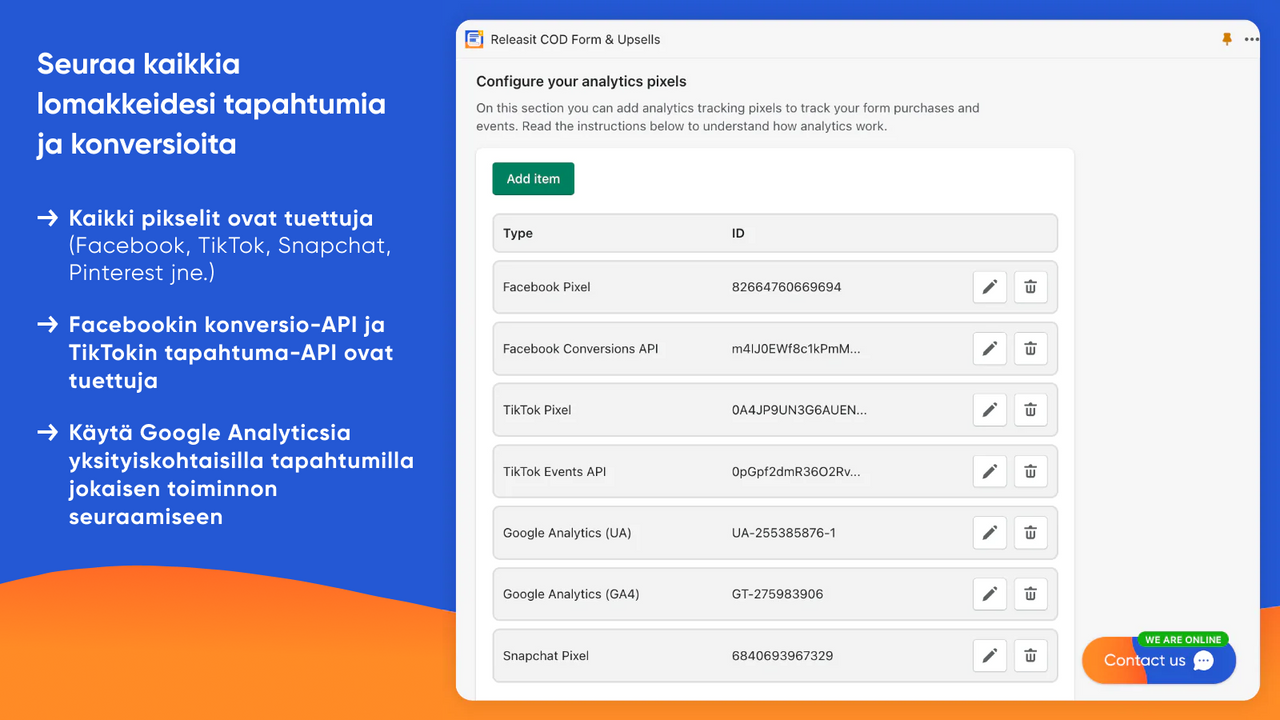The width and height of the screenshot is (1280, 720).
Task: Click the Releasit COD Form & Upsells title
Action: [x=576, y=40]
